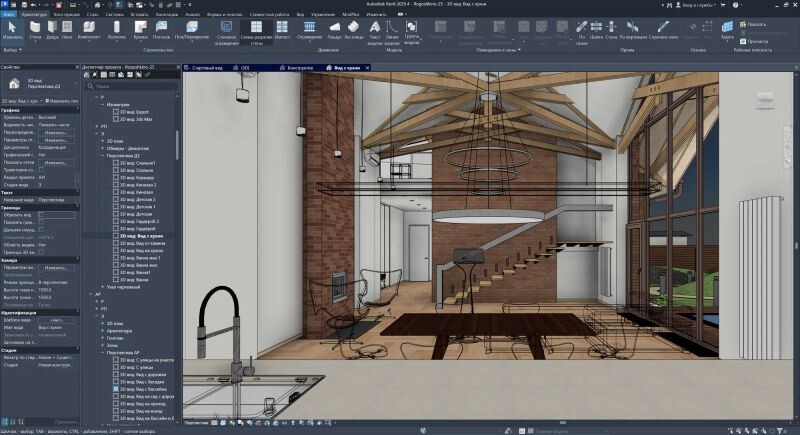The image size is (800, 435).
Task: Click the Изменить (Modify) tool icon
Action: (x=13, y=29)
